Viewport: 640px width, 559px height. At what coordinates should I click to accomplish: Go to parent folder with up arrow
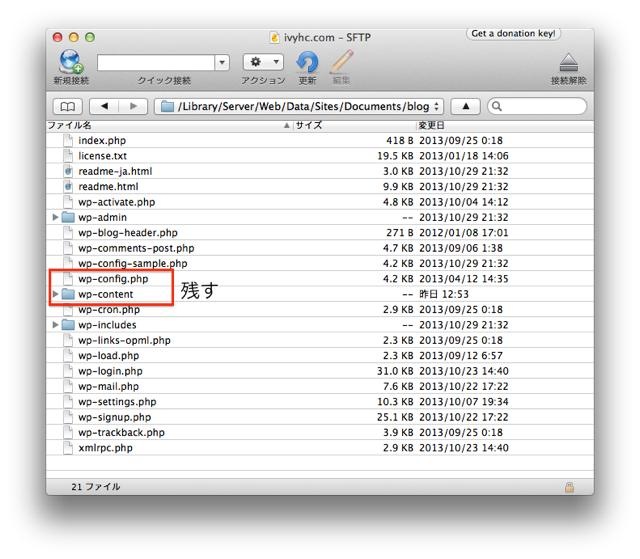465,106
